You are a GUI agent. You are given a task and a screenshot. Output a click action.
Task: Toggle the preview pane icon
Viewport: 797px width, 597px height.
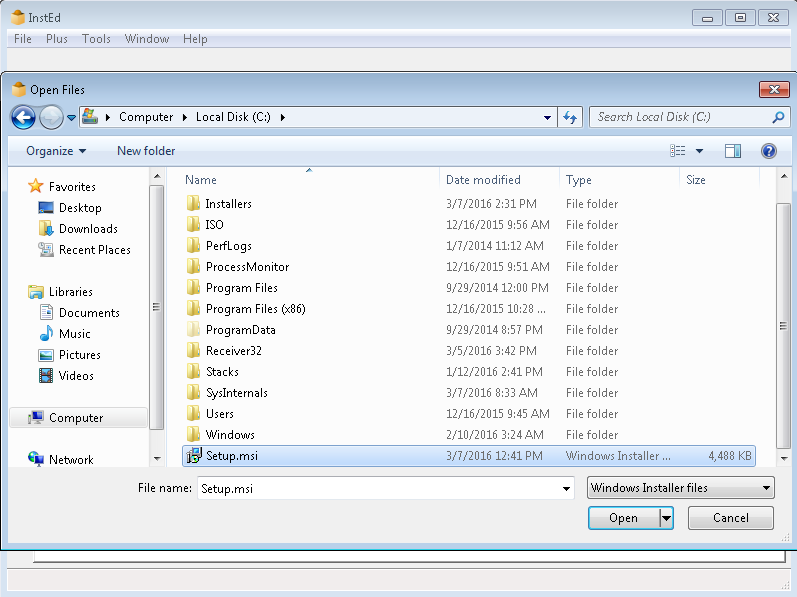point(732,151)
